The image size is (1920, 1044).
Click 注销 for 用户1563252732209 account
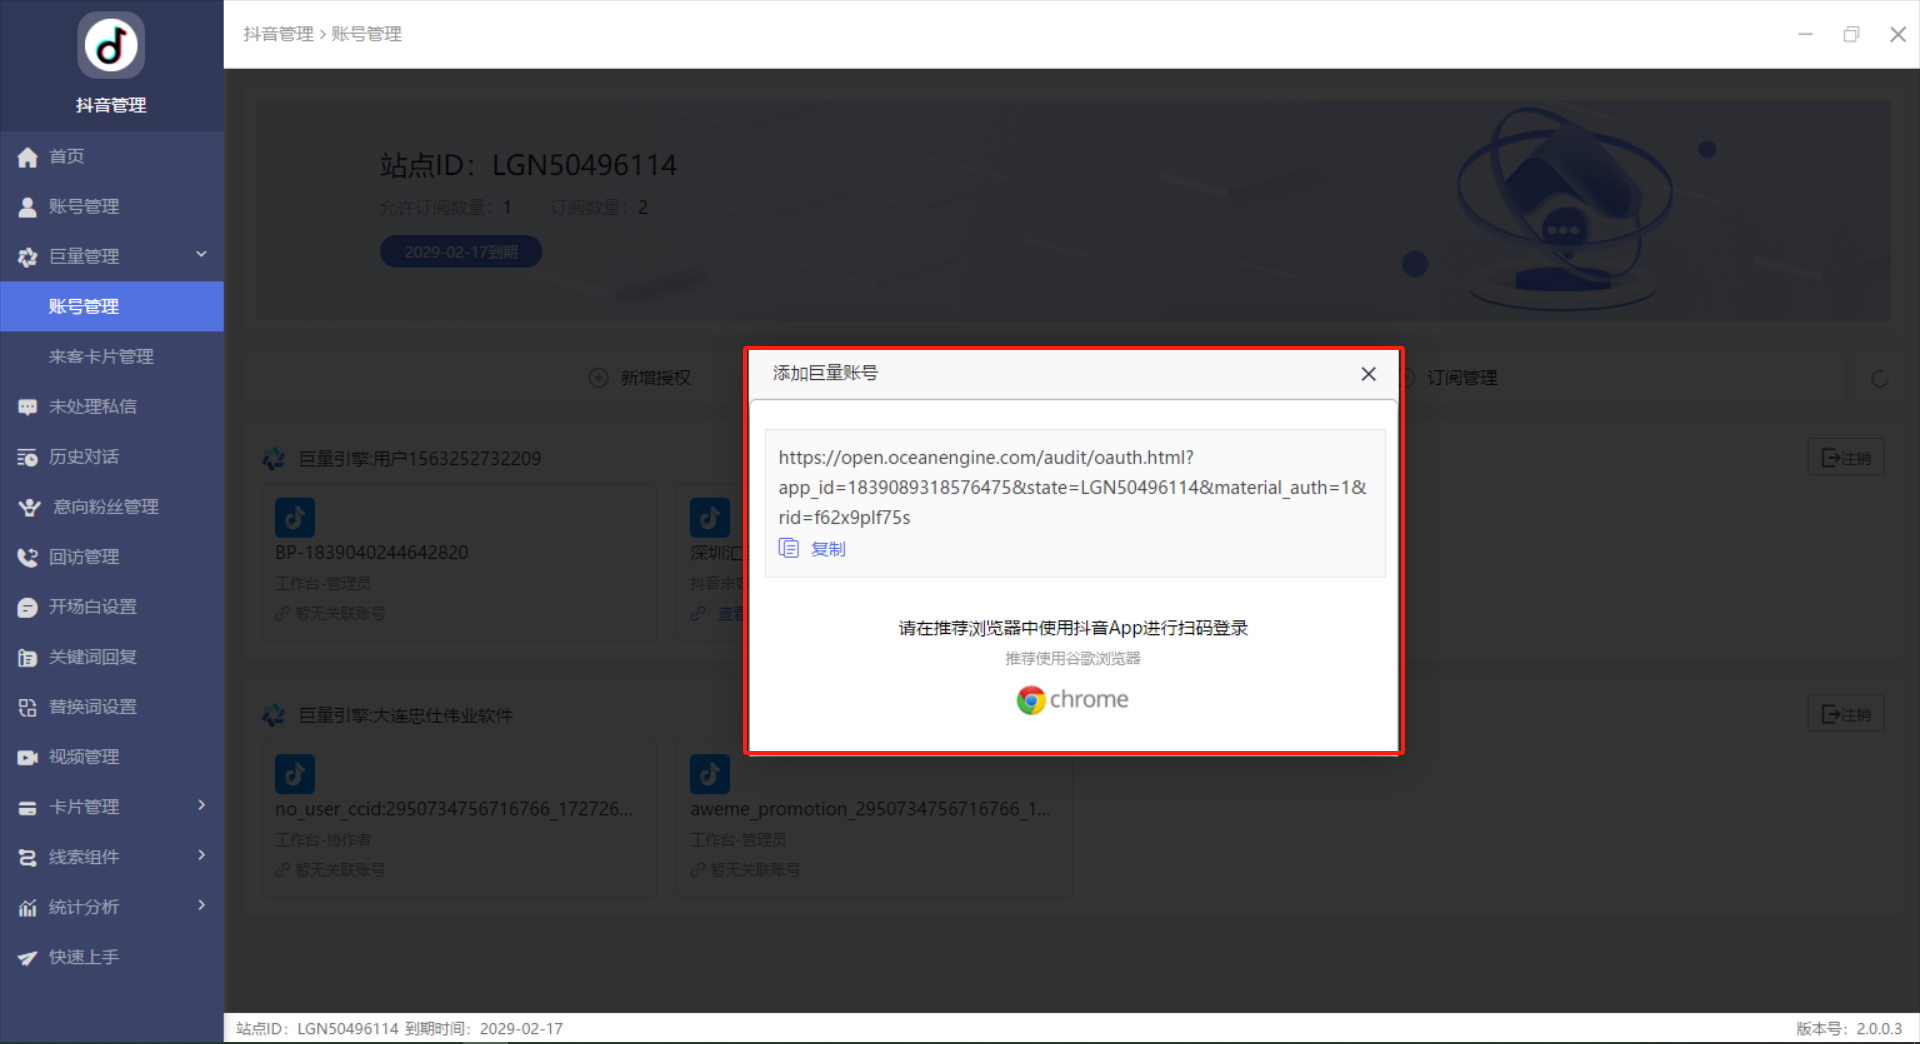1845,458
